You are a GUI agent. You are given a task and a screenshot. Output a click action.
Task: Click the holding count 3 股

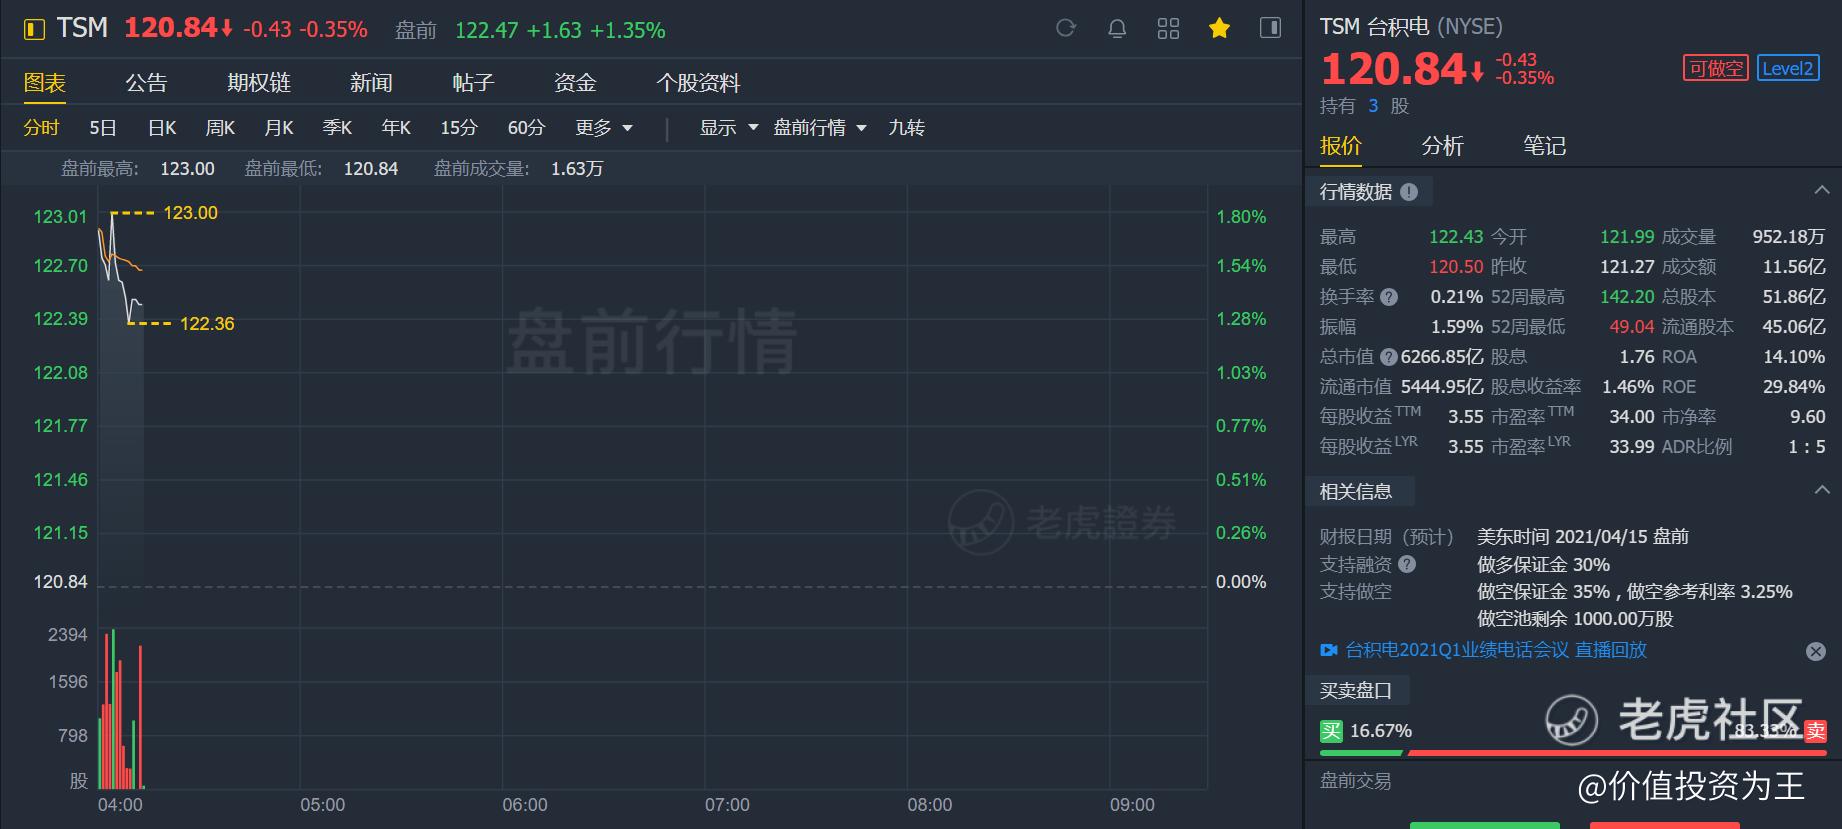pos(1388,106)
